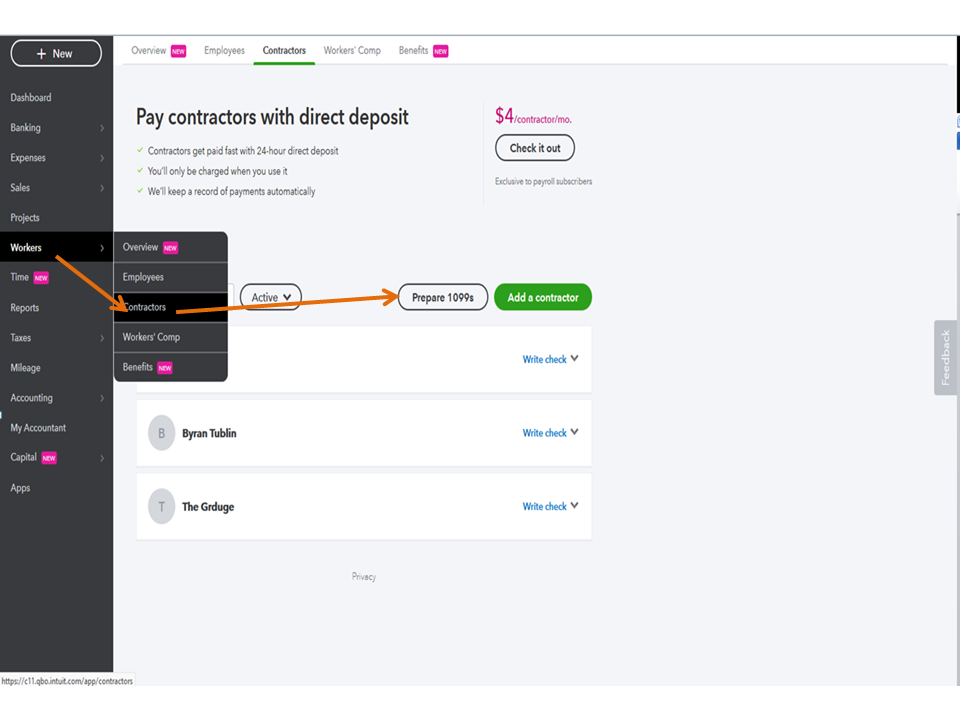Click Add a contractor button
Viewport: 960px width, 720px height.
click(543, 297)
